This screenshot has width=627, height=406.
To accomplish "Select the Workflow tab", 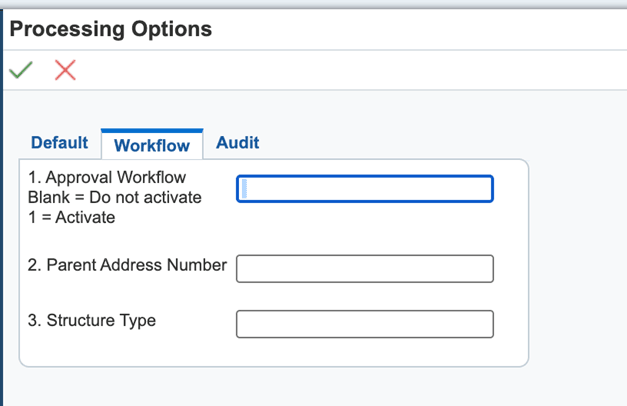I will pos(152,145).
